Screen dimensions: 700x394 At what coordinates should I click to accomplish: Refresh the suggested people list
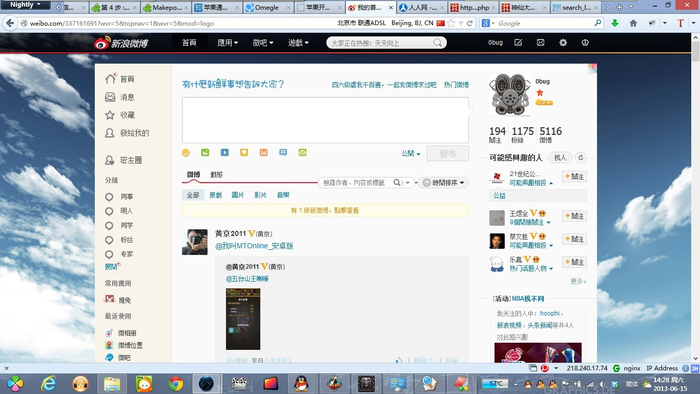tap(580, 158)
